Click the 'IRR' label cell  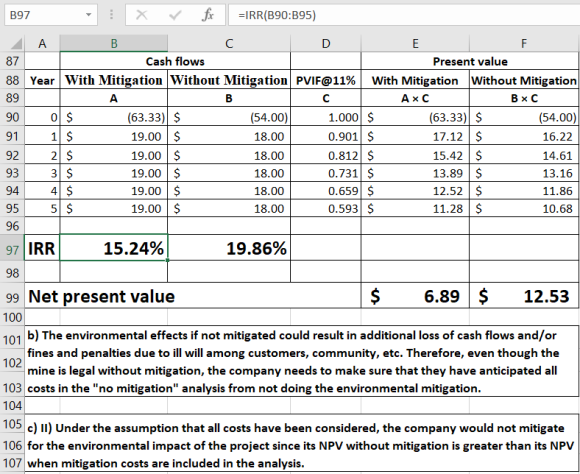point(42,248)
